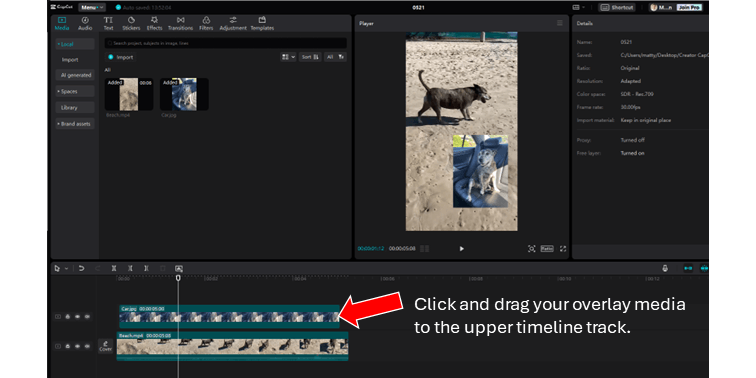
Task: Redo the last action
Action: (97, 269)
